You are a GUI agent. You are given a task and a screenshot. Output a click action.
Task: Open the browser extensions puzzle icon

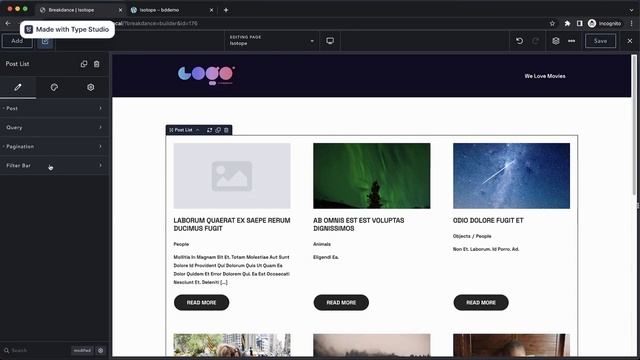[567, 24]
